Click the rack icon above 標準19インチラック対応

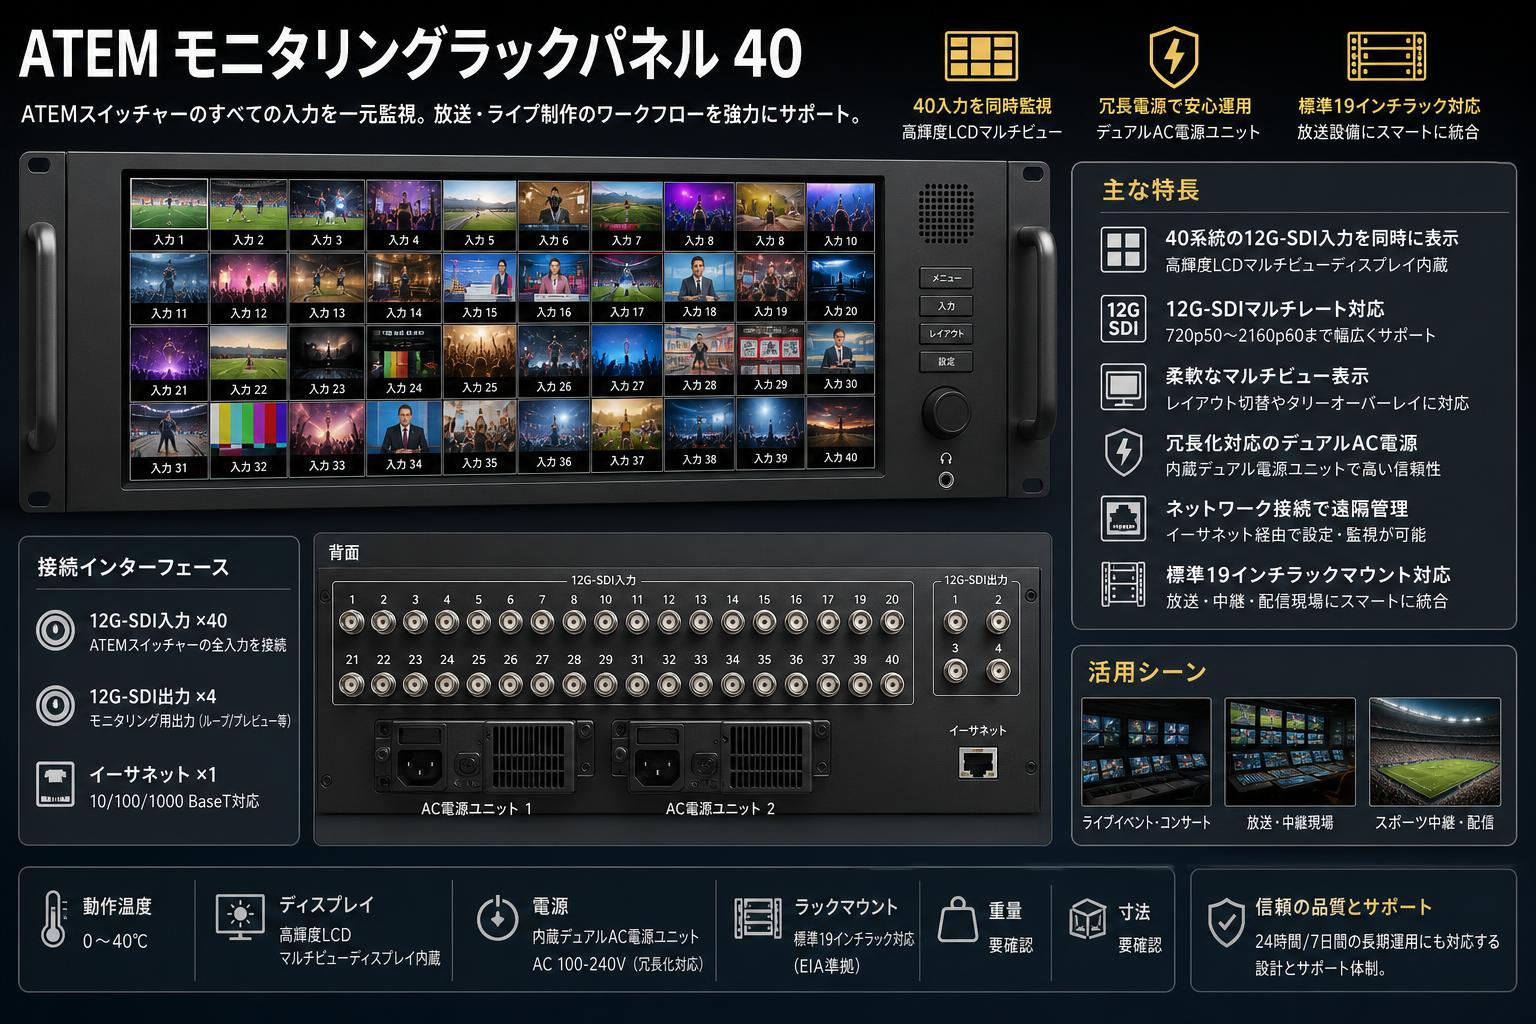1387,56
